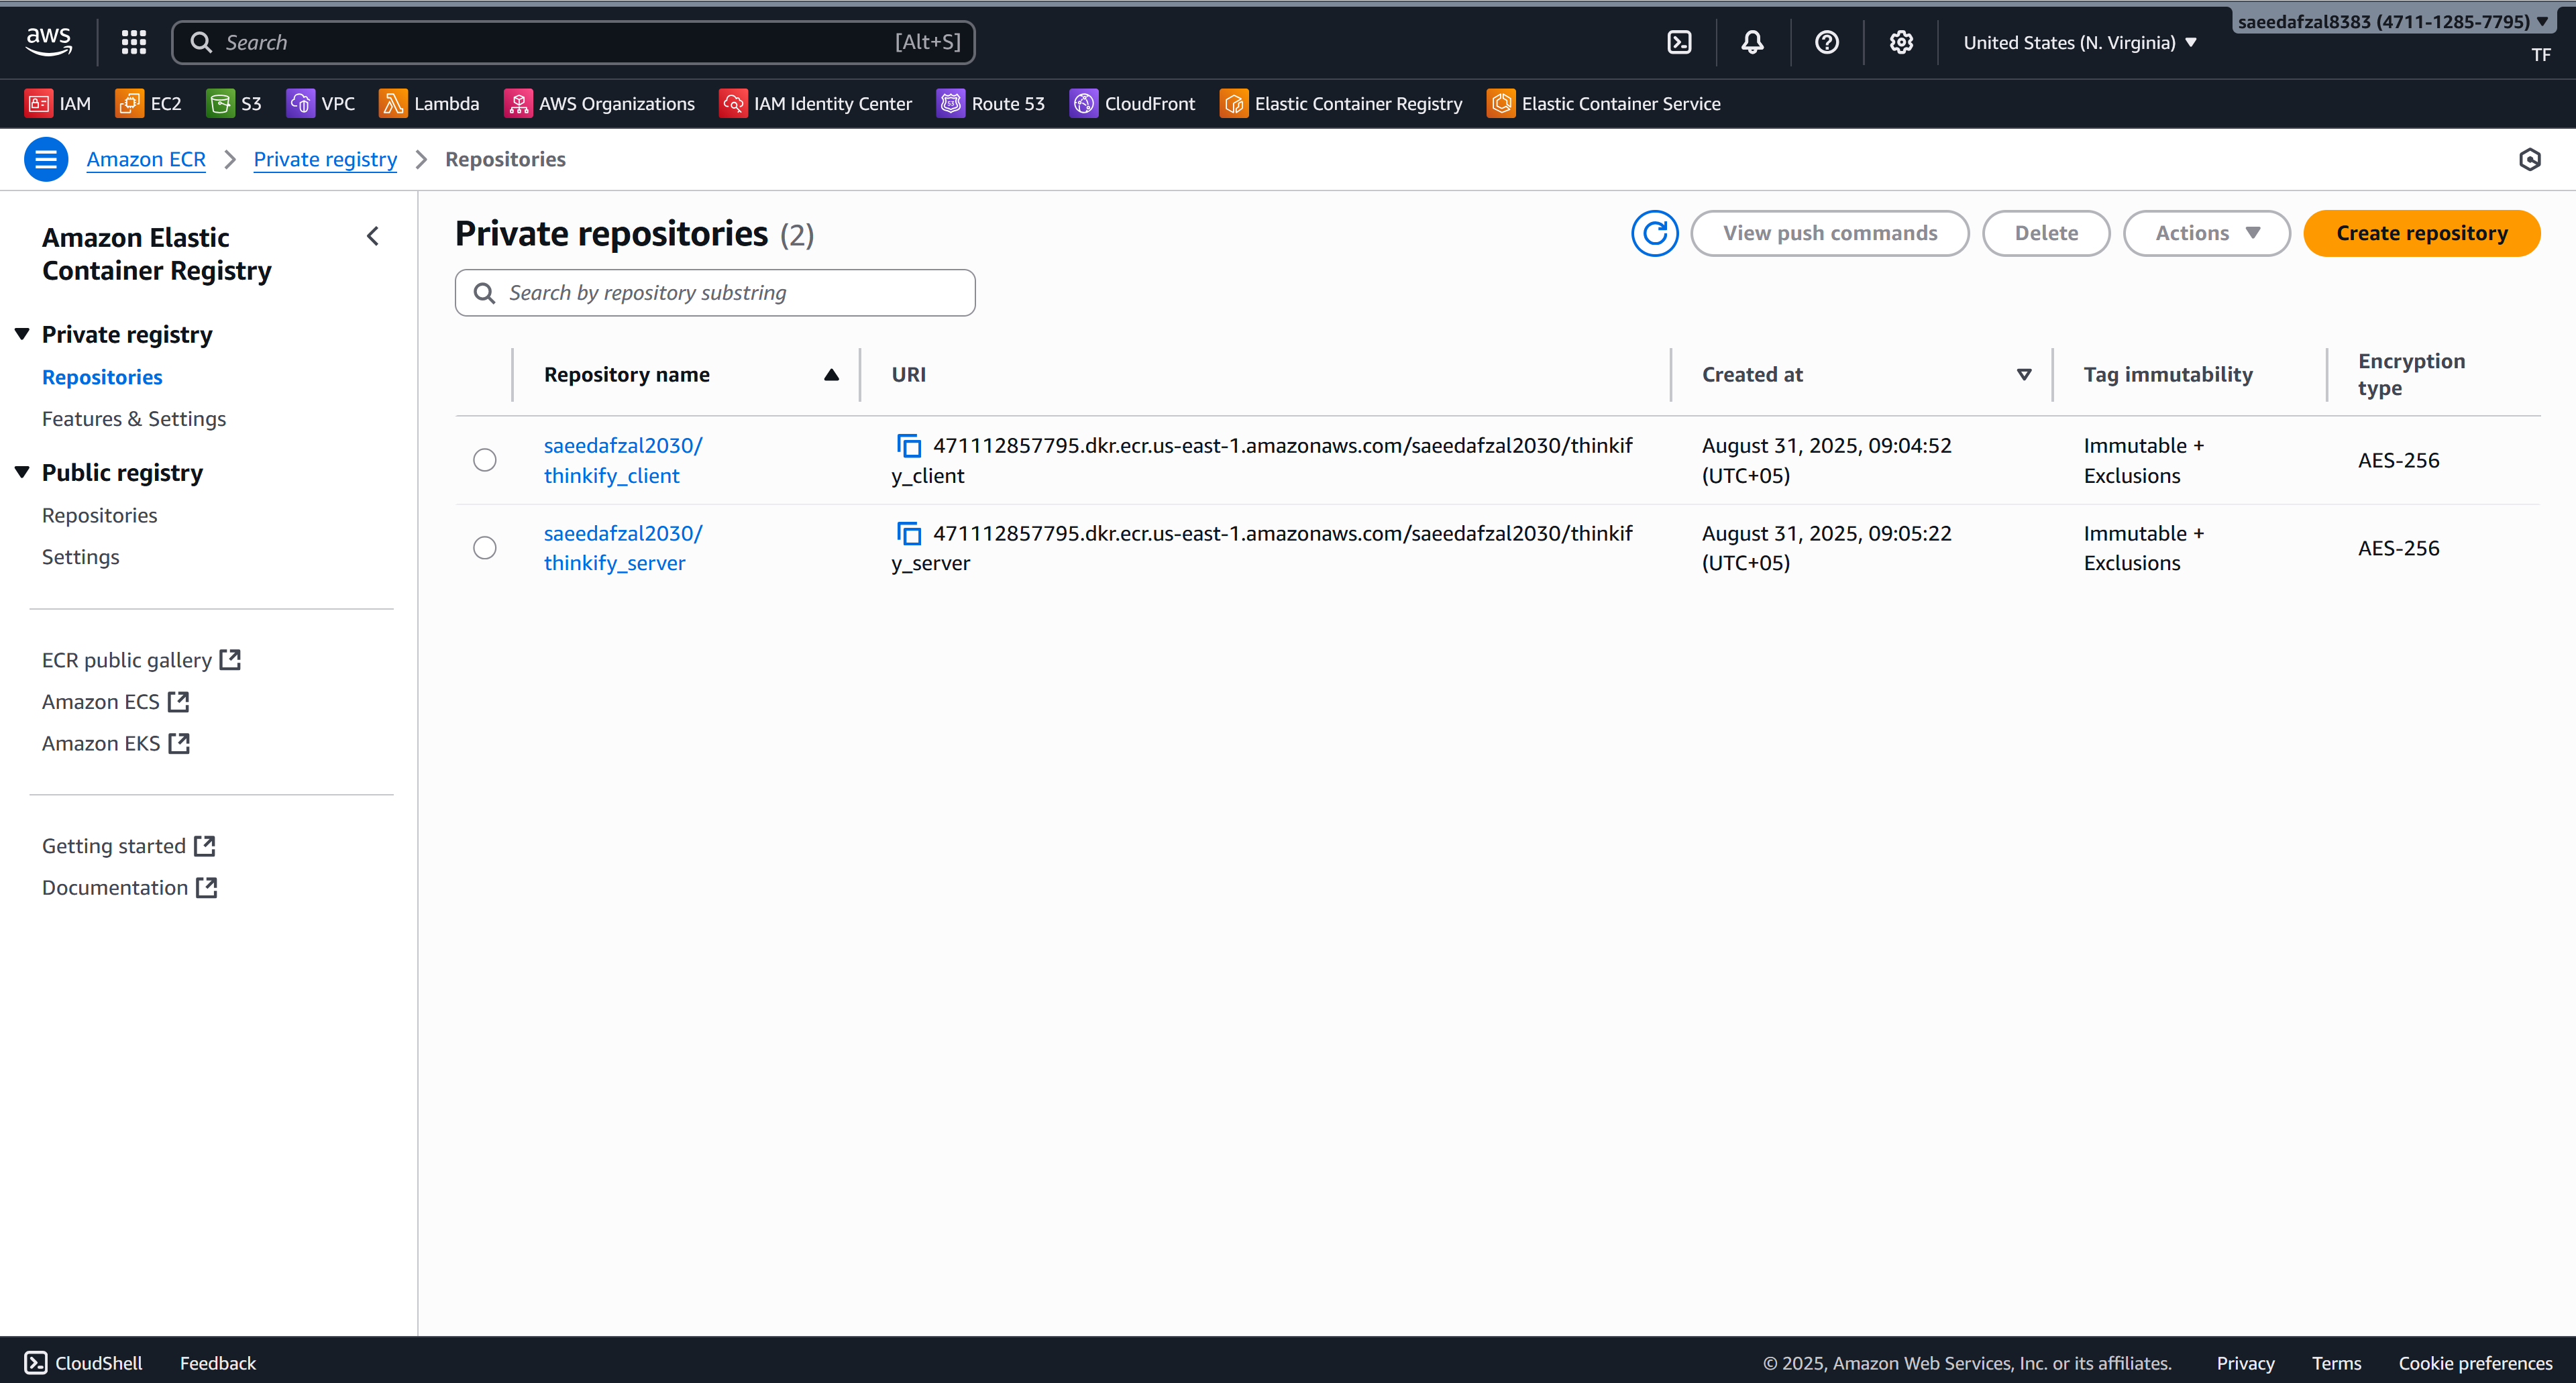
Task: Open the Lambda favorite shortcut
Action: click(430, 103)
